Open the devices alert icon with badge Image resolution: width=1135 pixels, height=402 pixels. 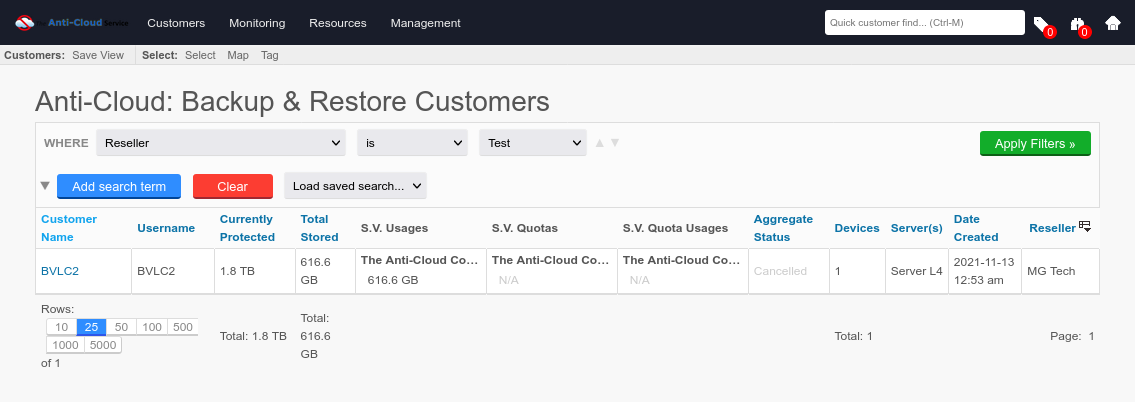[x=1079, y=25]
